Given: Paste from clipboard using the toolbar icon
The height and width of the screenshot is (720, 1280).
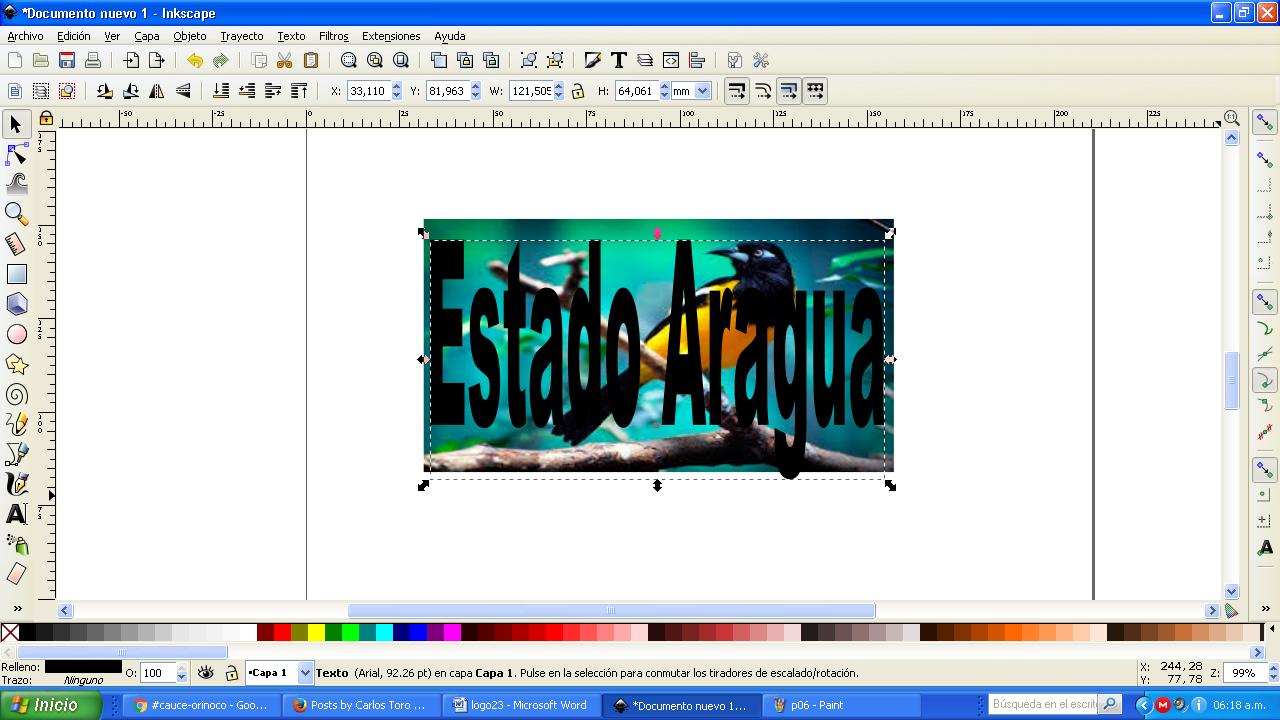Looking at the screenshot, I should pyautogui.click(x=311, y=61).
